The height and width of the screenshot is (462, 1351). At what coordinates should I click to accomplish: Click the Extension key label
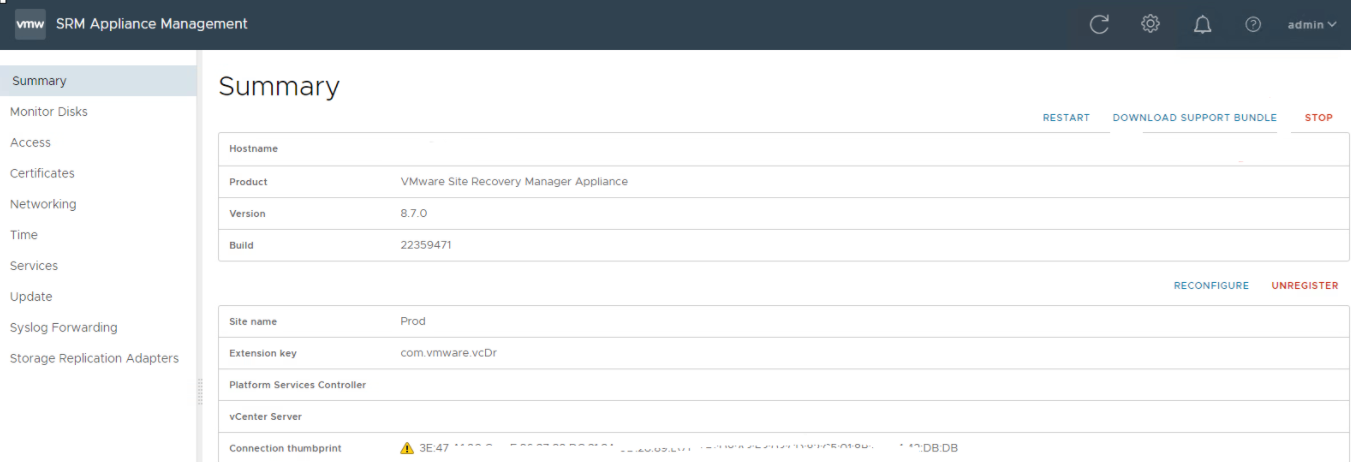click(263, 354)
